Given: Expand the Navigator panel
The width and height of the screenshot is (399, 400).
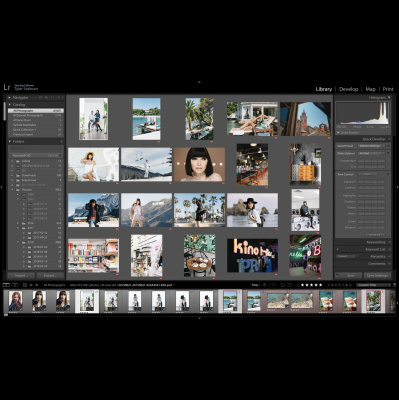Looking at the screenshot, I should pyautogui.click(x=10, y=98).
